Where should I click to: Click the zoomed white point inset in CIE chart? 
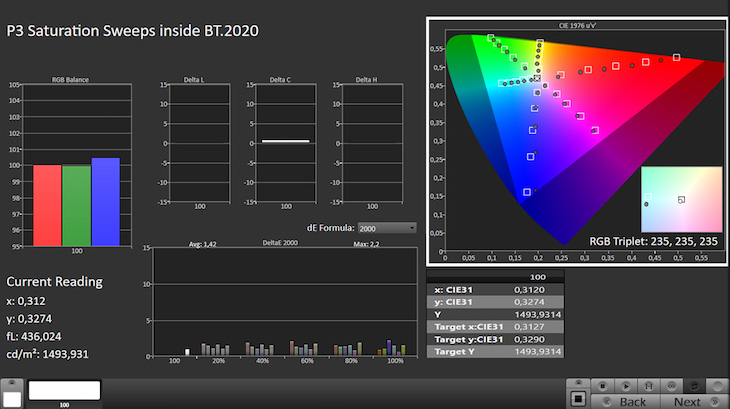(x=682, y=200)
